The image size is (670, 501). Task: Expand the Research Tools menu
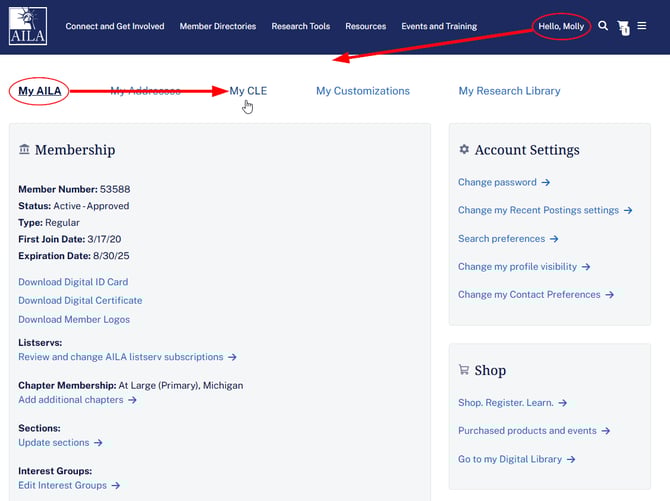[x=300, y=26]
